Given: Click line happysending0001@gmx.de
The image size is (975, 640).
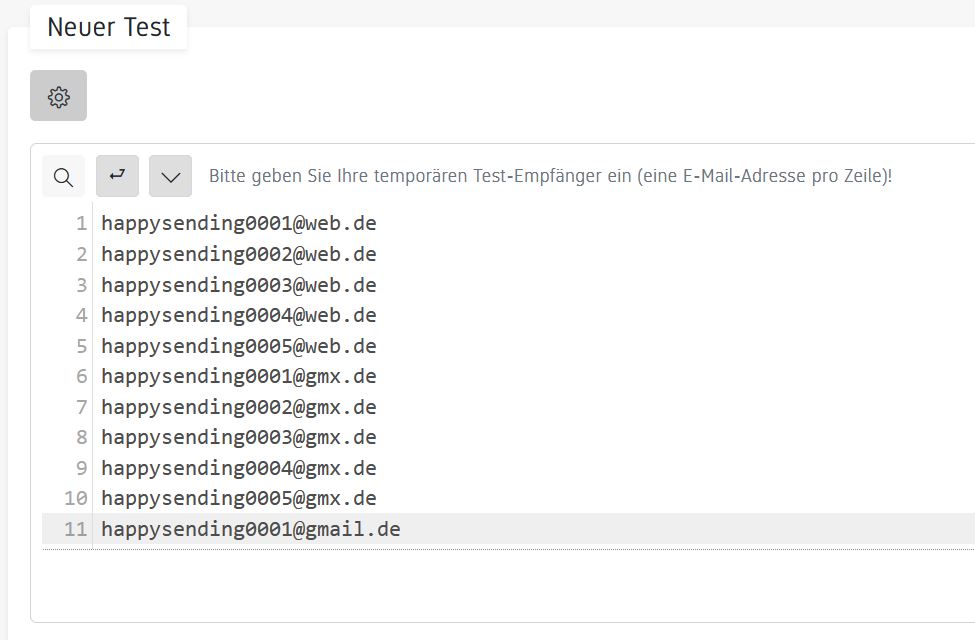Looking at the screenshot, I should pyautogui.click(x=239, y=376).
